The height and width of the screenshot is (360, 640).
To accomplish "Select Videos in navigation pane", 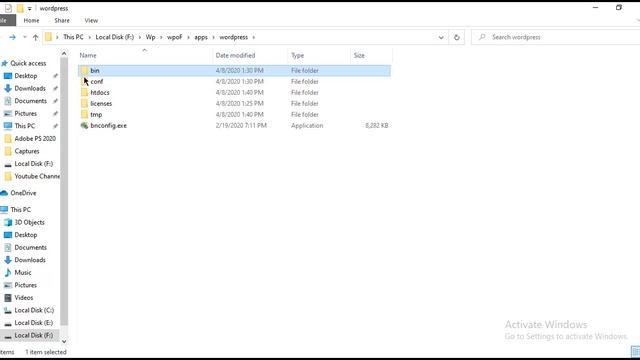I will click(x=24, y=298).
